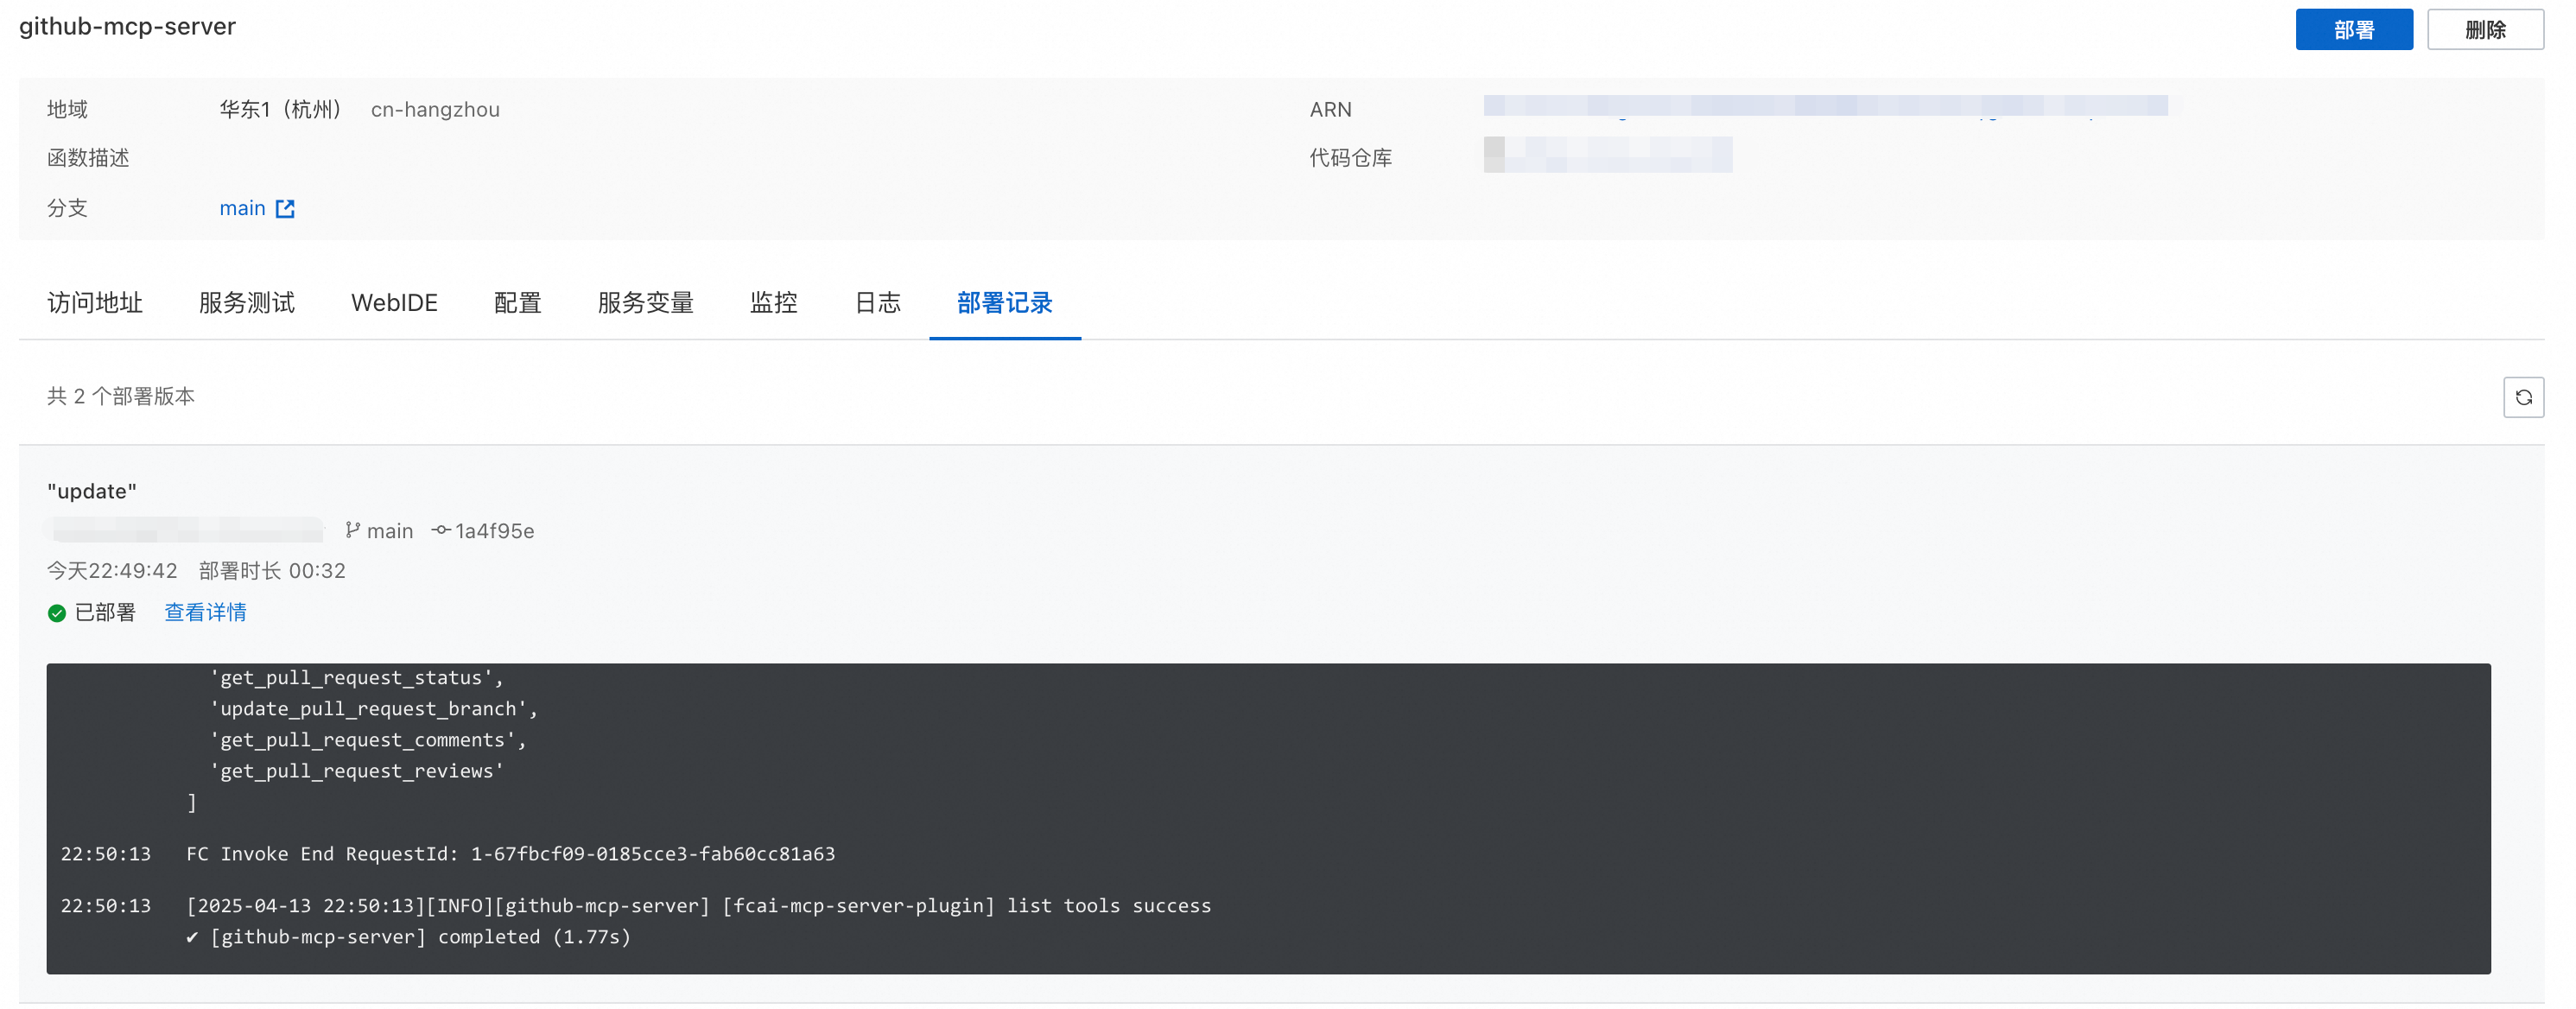Open the 查看详情 link

(x=205, y=612)
